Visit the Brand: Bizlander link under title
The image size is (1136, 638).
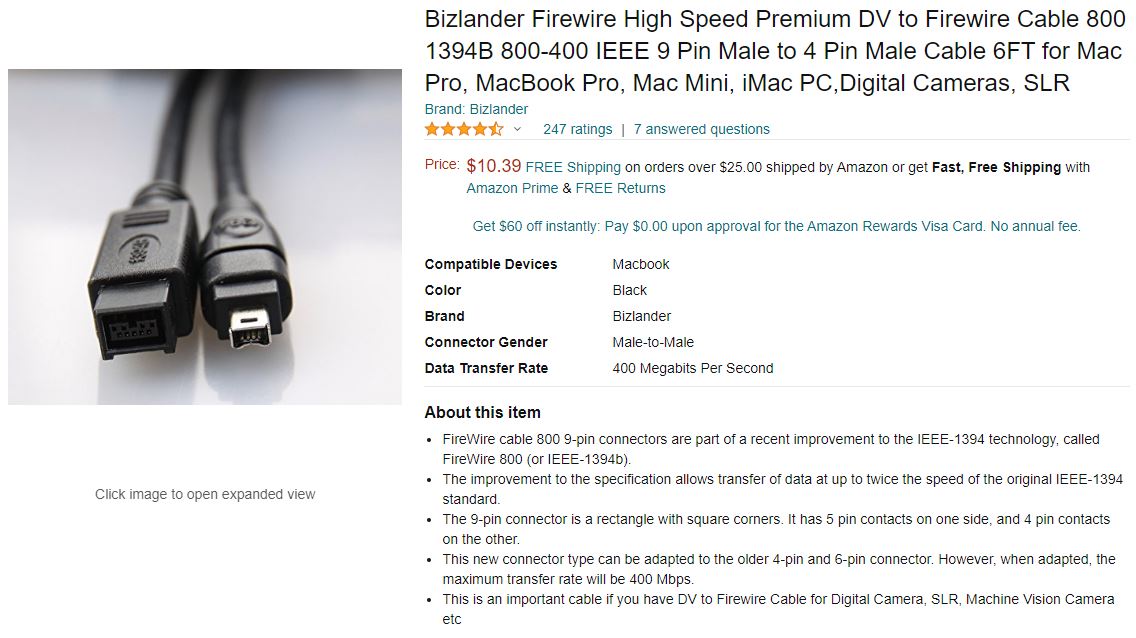[x=476, y=109]
